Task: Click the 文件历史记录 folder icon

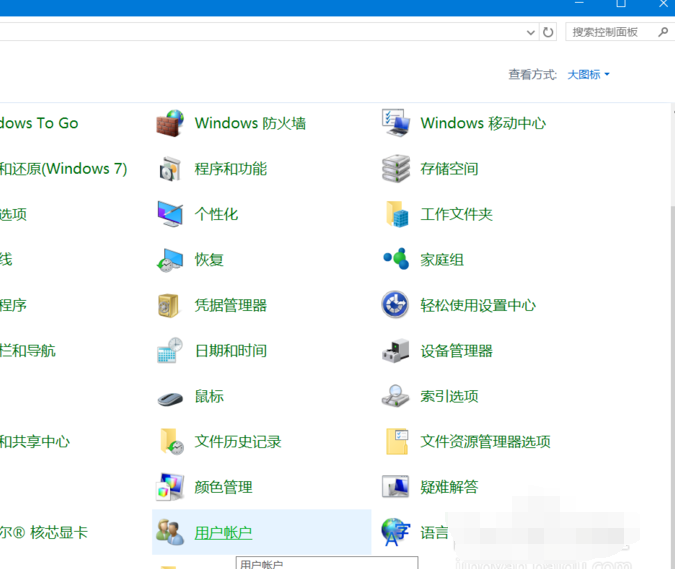Action: [171, 441]
